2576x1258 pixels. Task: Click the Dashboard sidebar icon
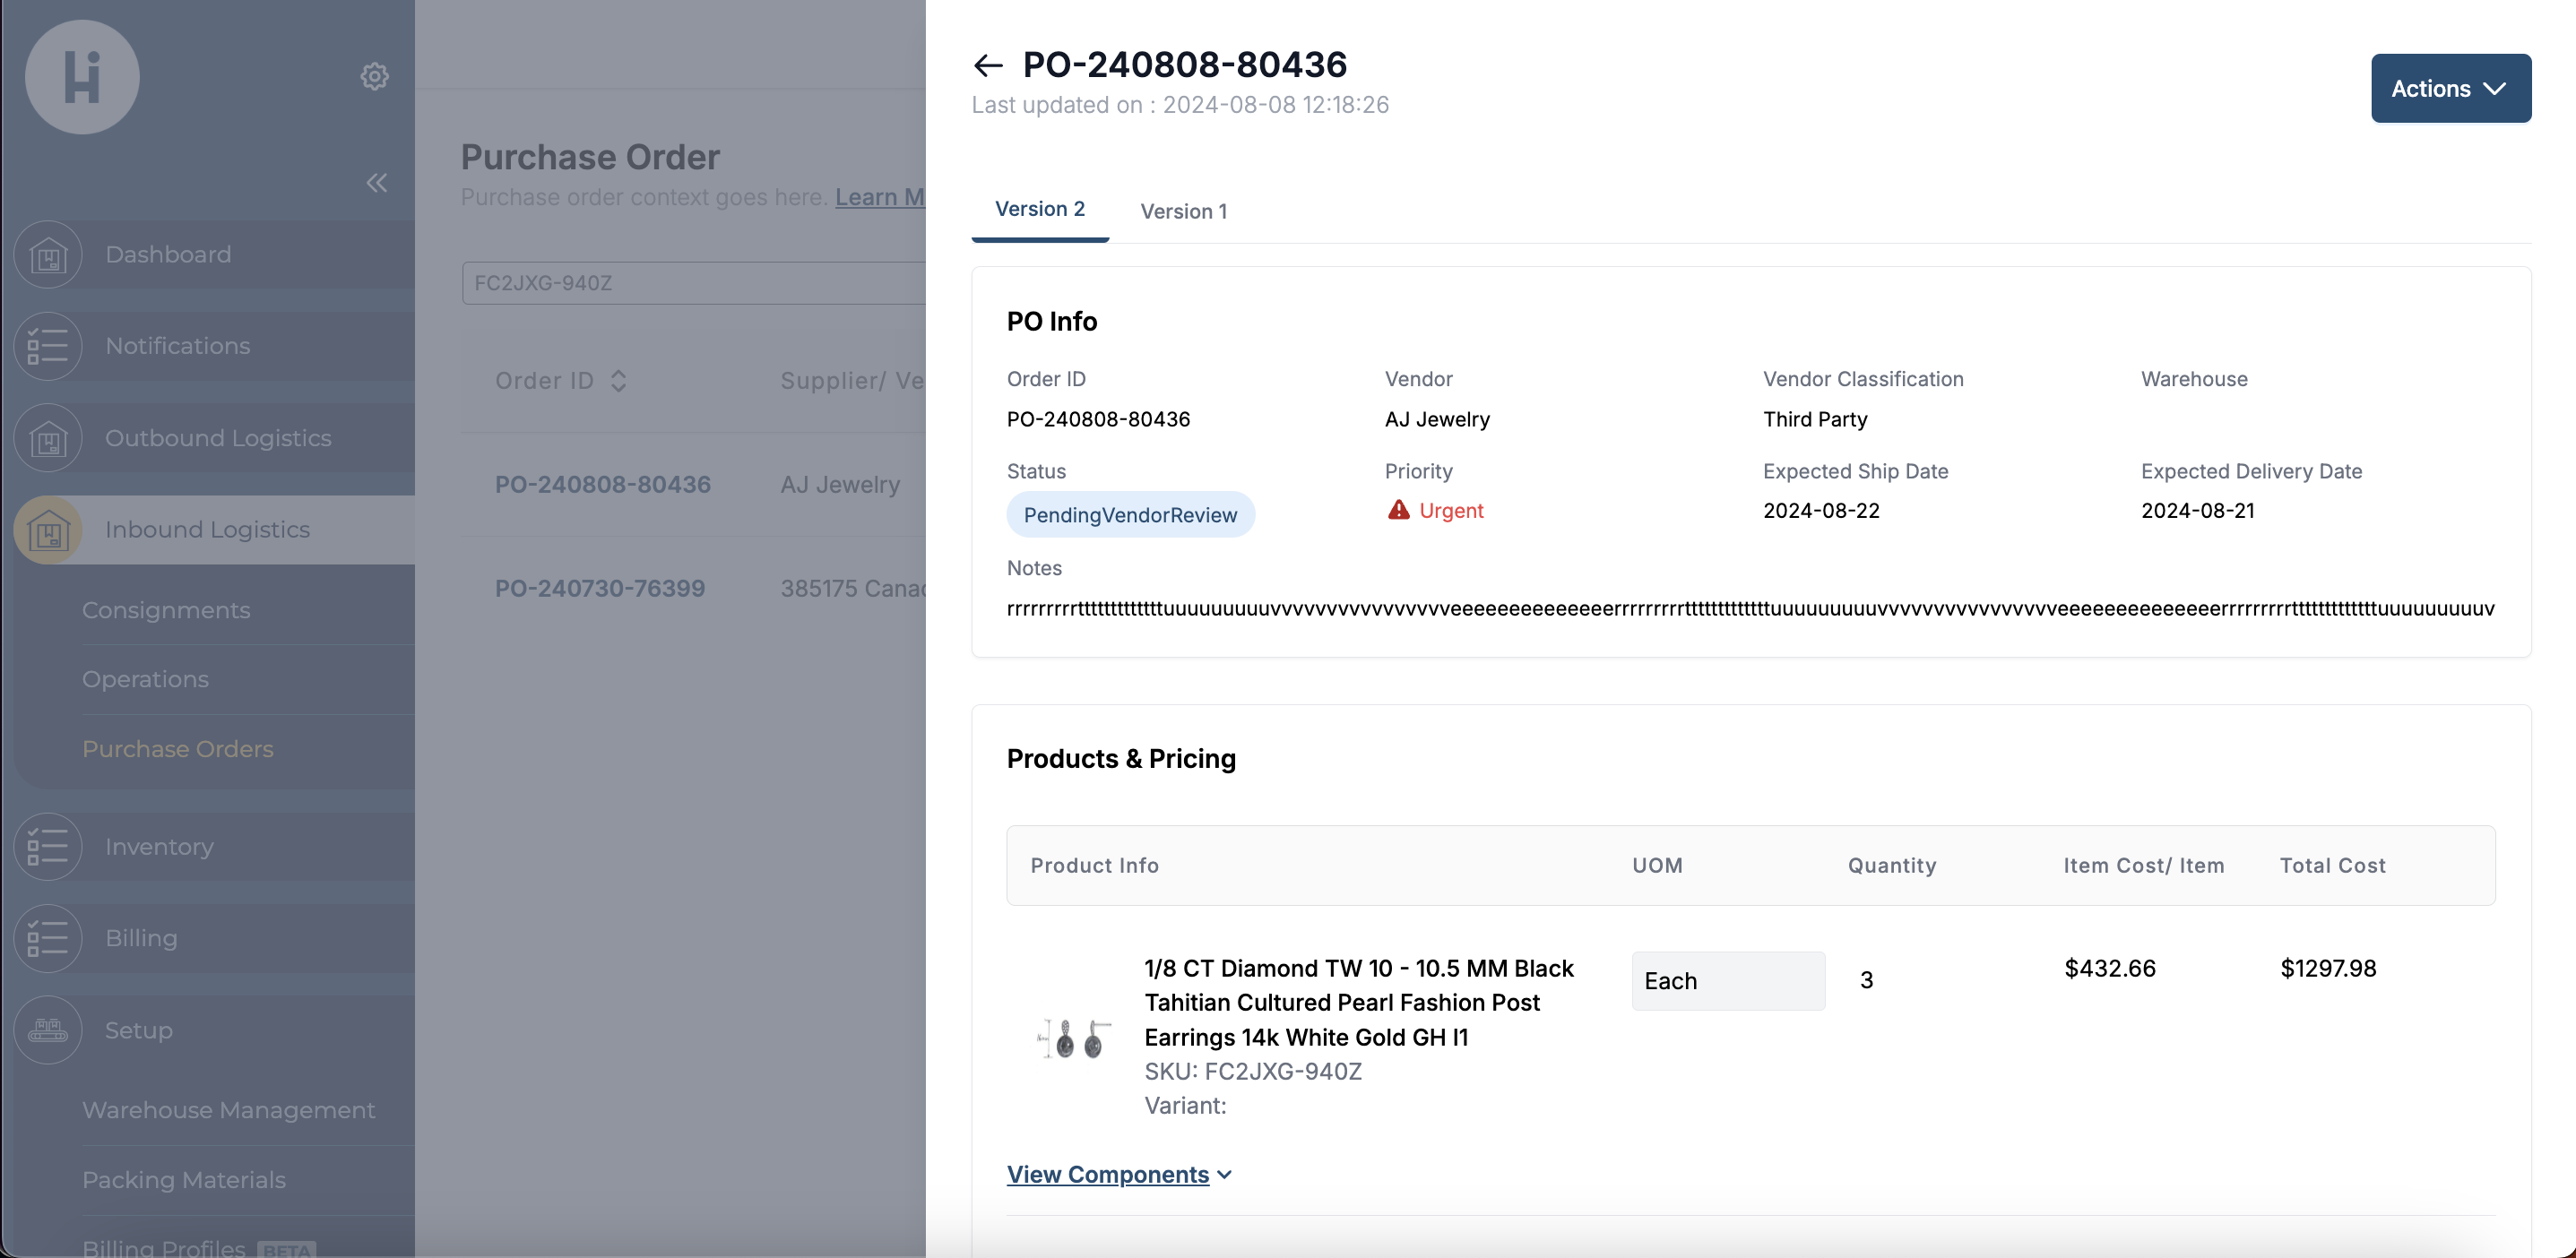pyautogui.click(x=48, y=255)
